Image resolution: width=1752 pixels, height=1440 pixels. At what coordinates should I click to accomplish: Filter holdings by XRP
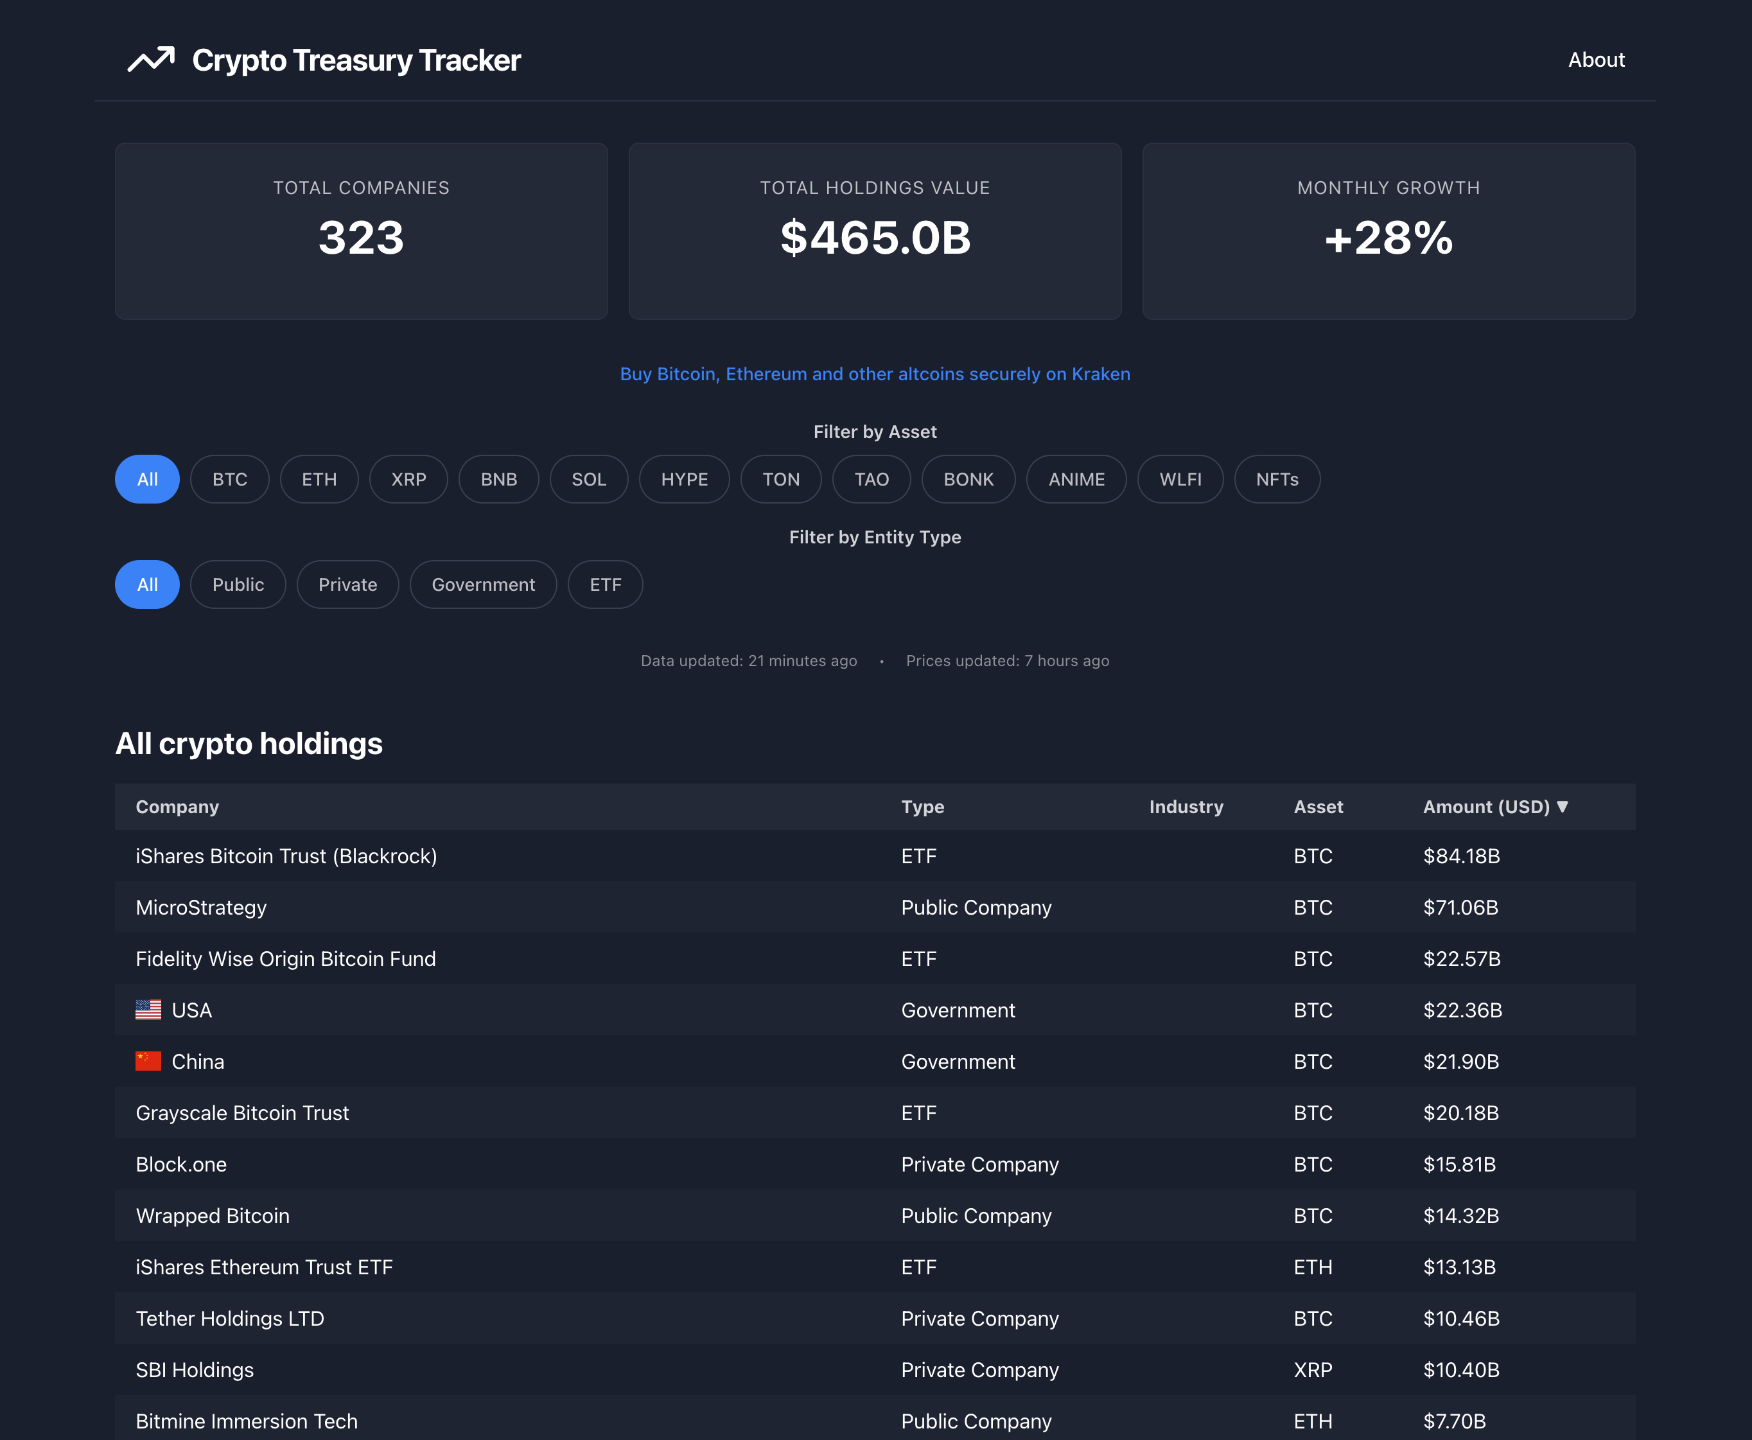[409, 479]
